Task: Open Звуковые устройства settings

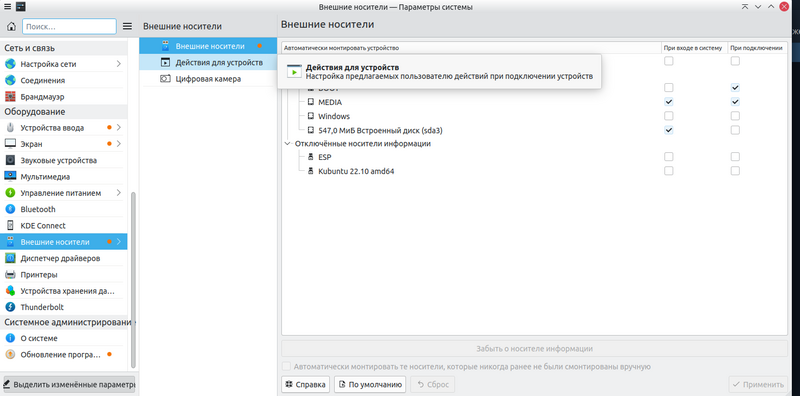Action: (x=64, y=160)
